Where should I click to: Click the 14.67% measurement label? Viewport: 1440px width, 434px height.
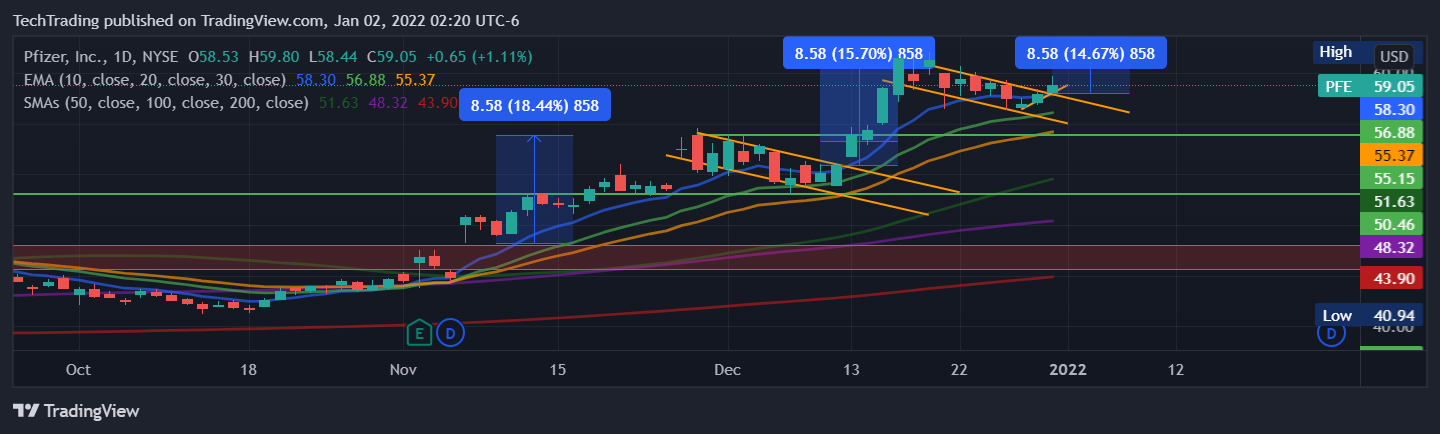[1091, 52]
